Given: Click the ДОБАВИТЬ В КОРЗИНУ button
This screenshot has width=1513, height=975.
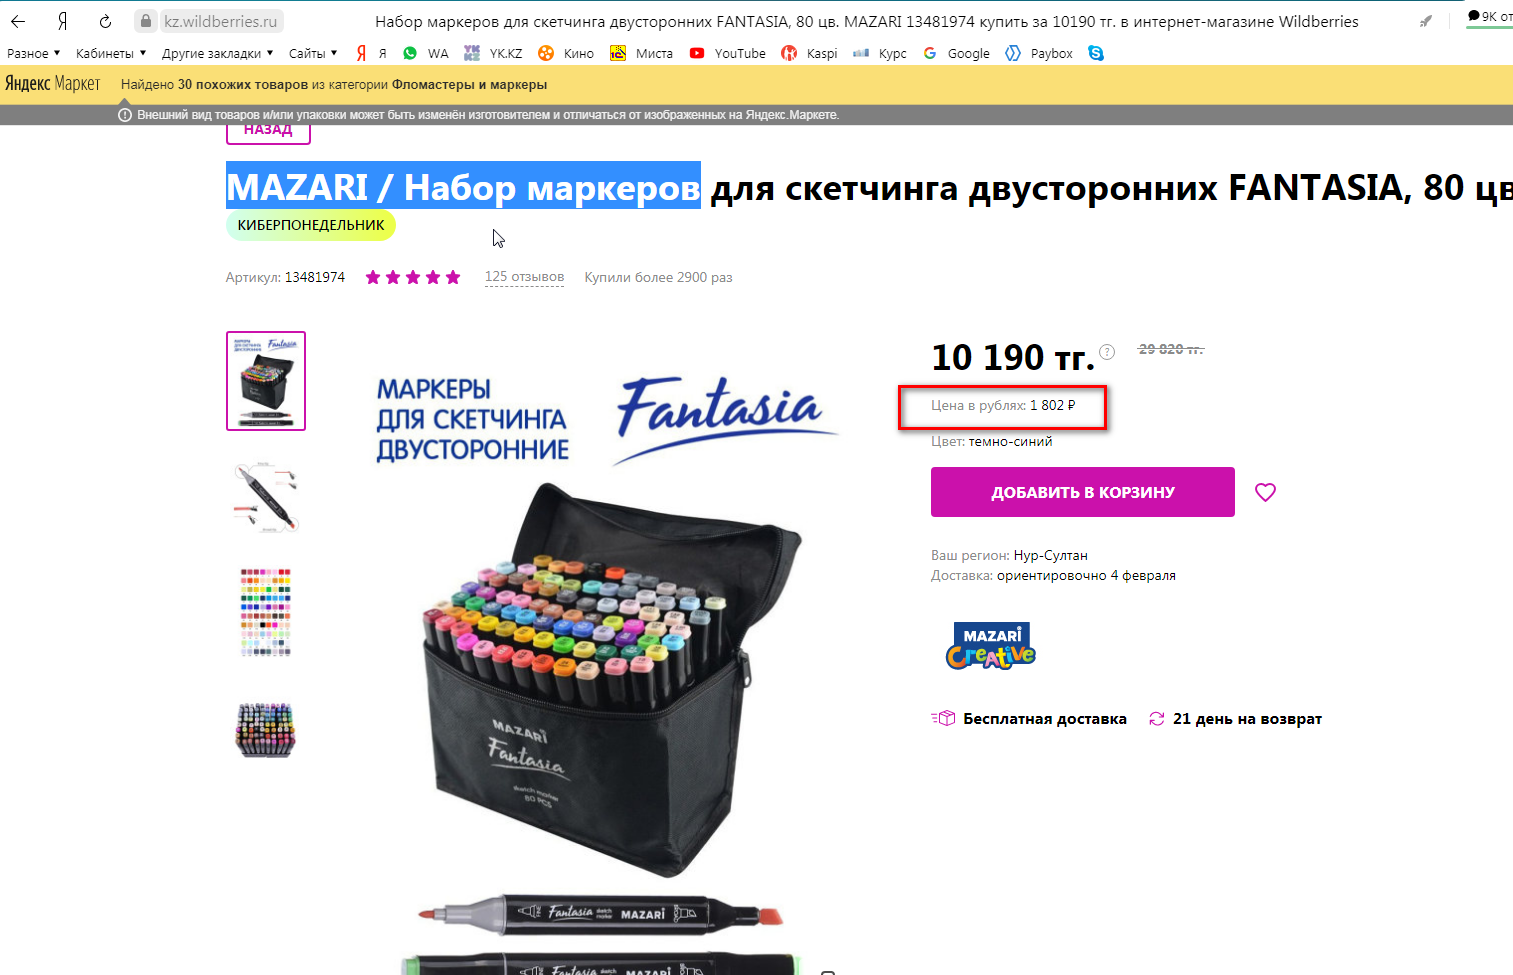Looking at the screenshot, I should coord(1082,492).
